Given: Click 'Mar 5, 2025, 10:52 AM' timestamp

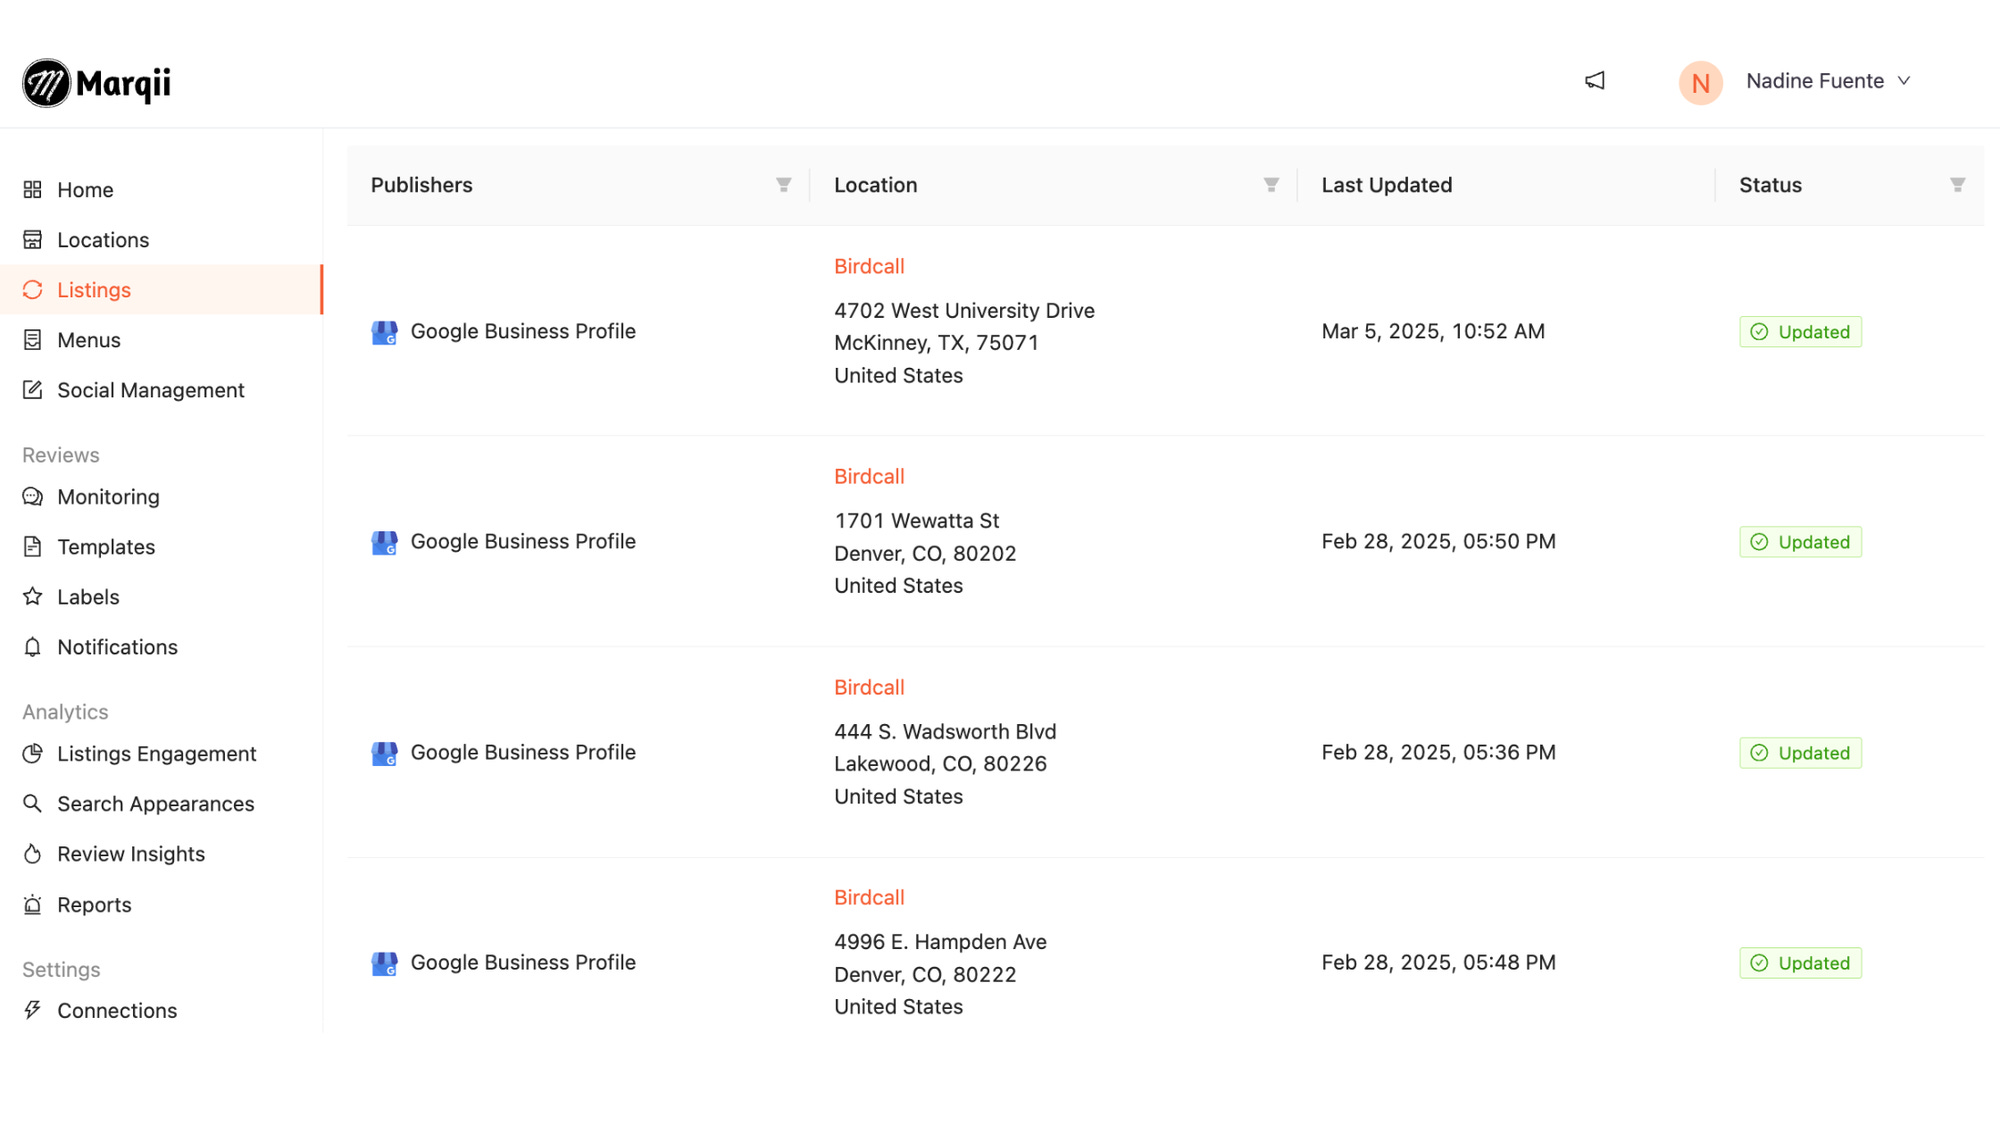Looking at the screenshot, I should 1433,331.
